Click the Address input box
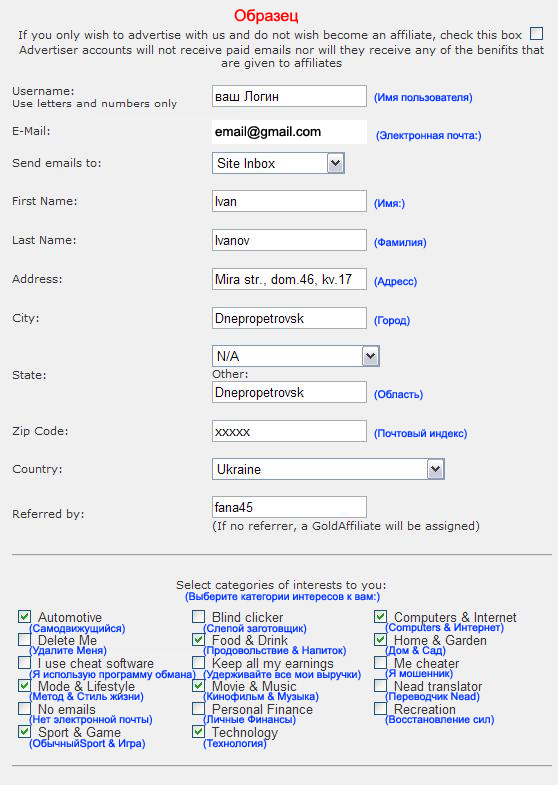The width and height of the screenshot is (558, 785). pyautogui.click(x=289, y=279)
